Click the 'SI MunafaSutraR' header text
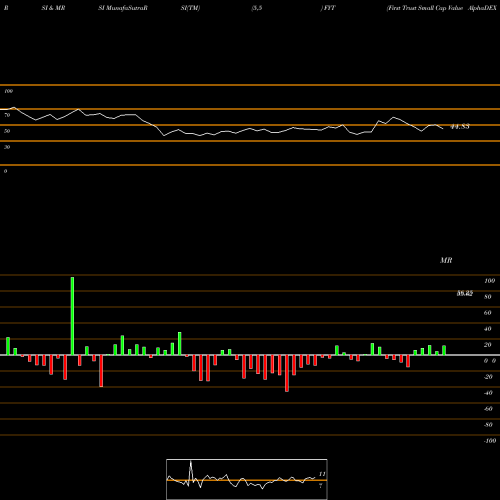This screenshot has width=500, height=500. [x=123, y=8]
